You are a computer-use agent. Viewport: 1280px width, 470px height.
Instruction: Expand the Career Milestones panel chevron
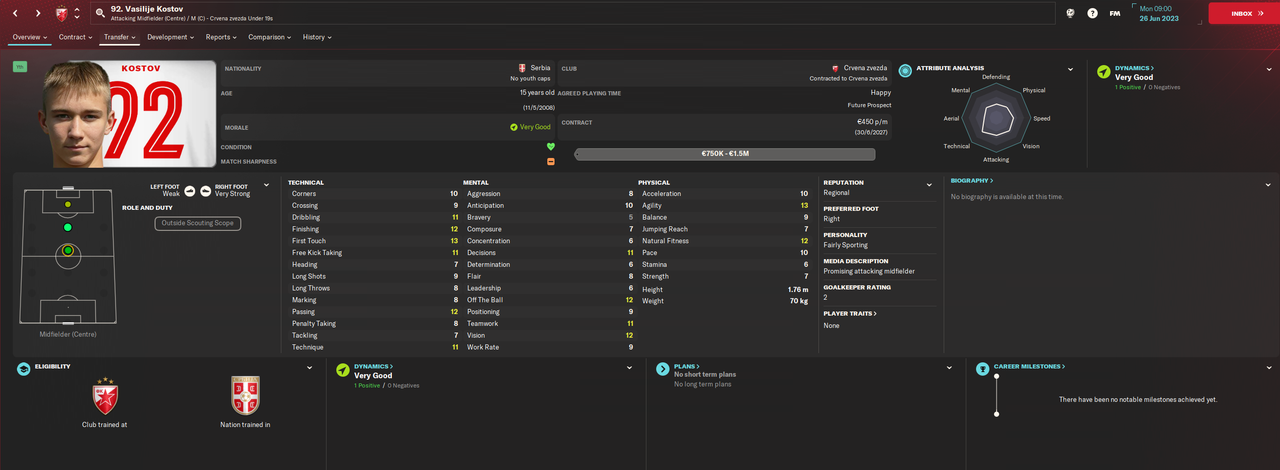click(1267, 368)
